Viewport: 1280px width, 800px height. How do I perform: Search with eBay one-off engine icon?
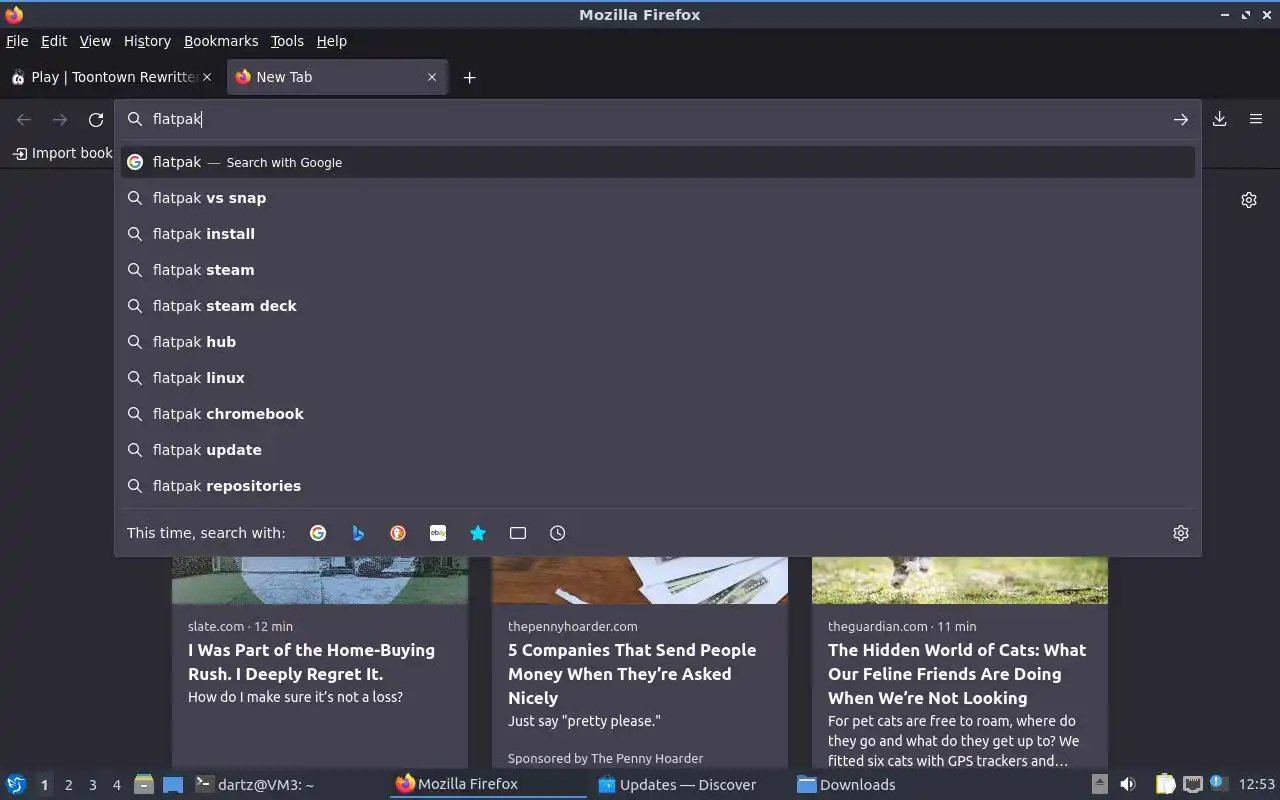coord(438,533)
